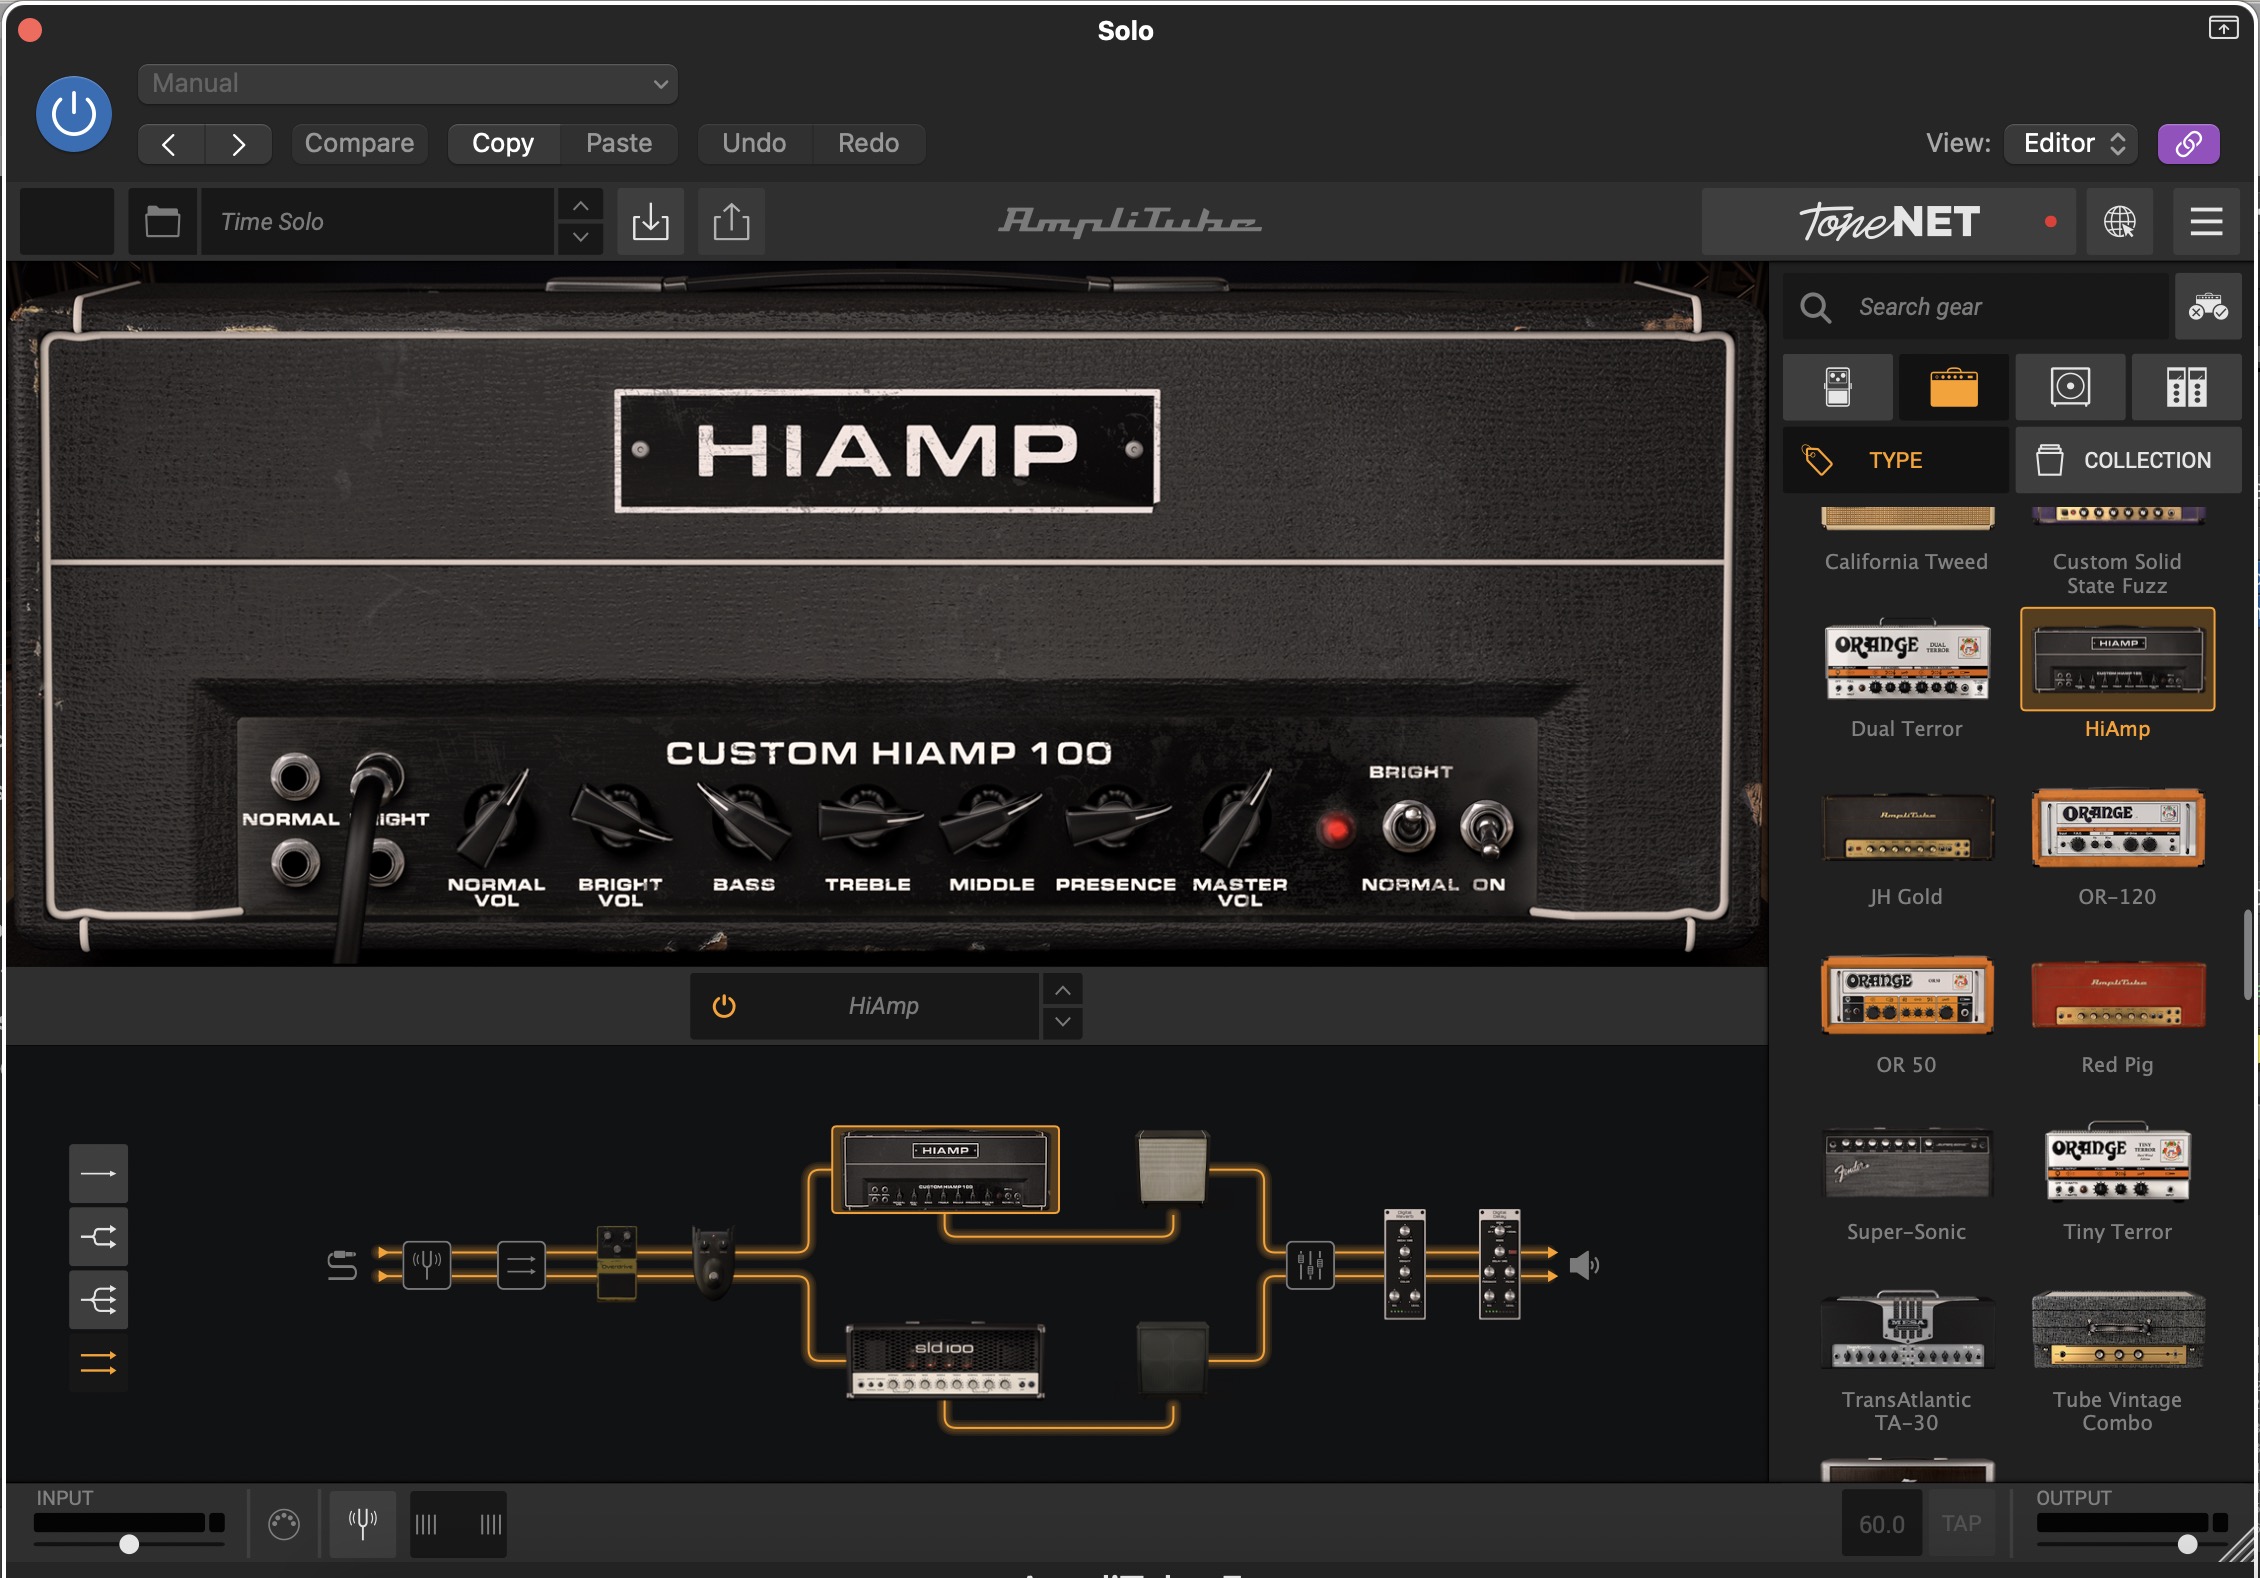Toggle the bottom-bar tuner button
The height and width of the screenshot is (1578, 2260).
(x=362, y=1523)
